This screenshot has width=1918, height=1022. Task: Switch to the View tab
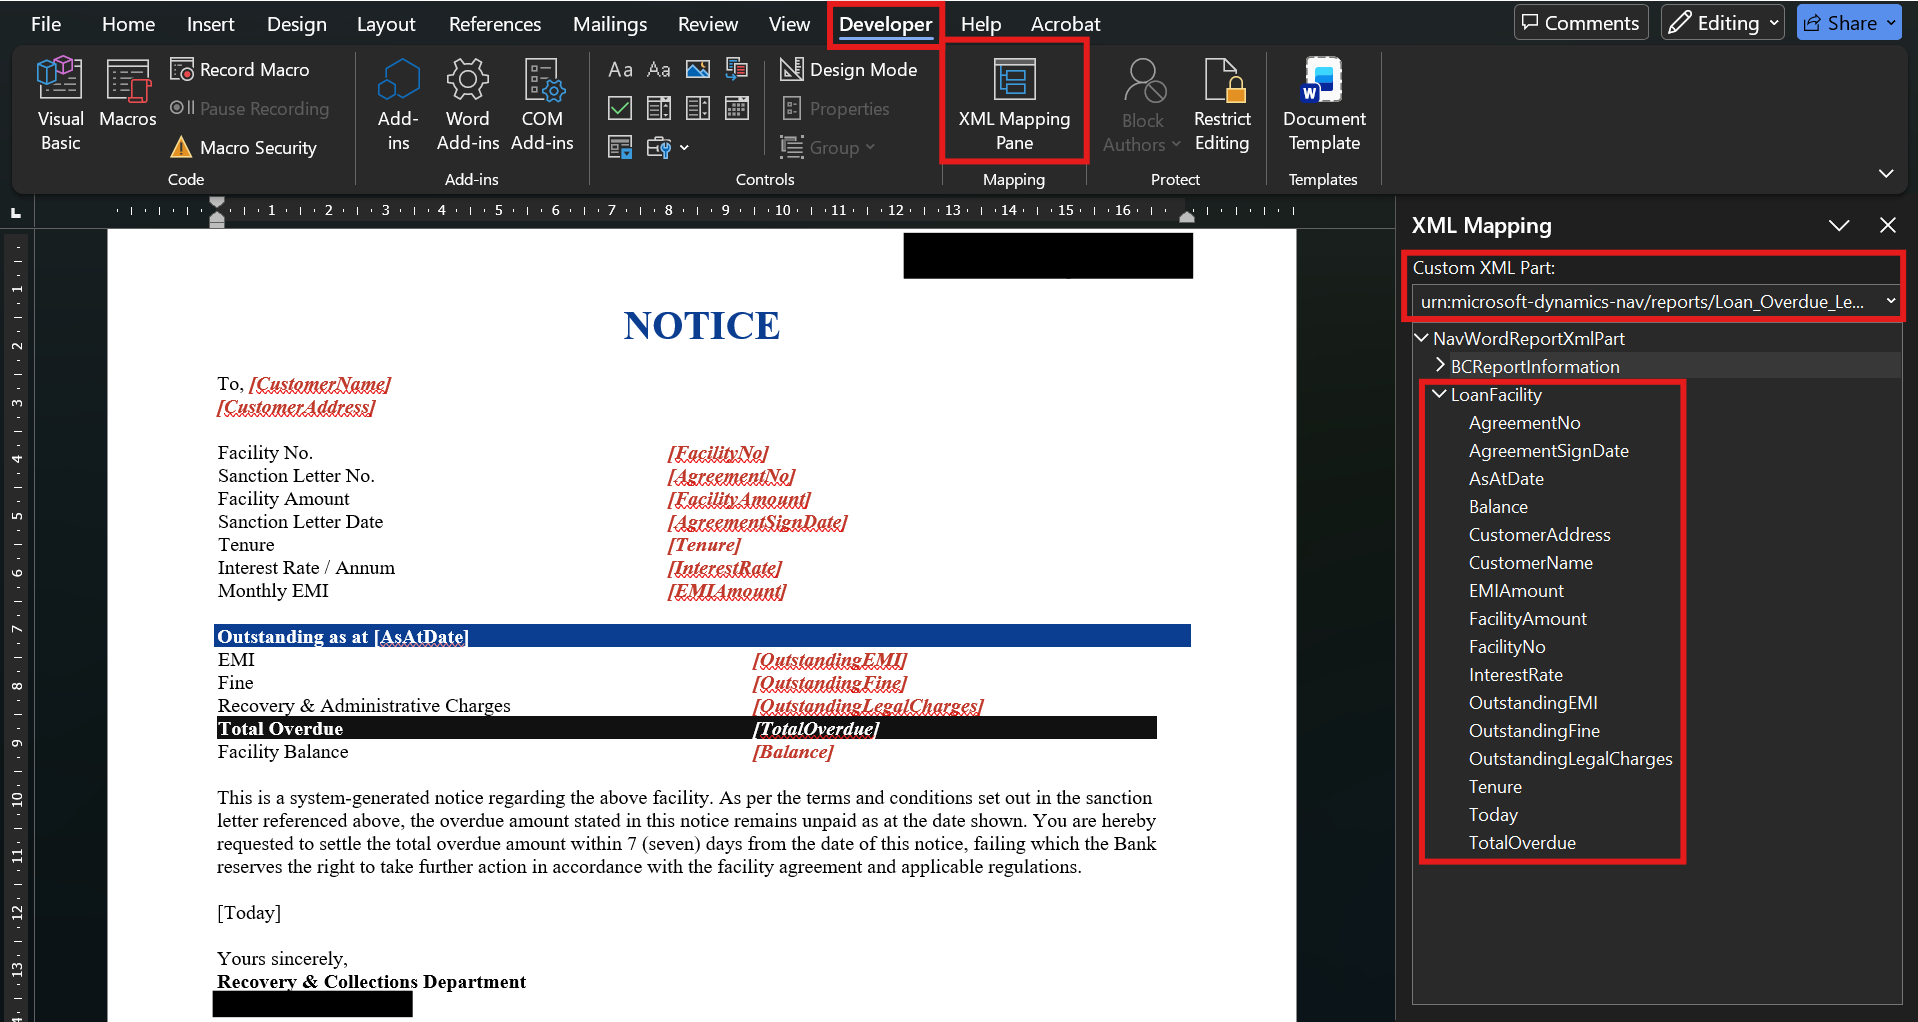click(x=789, y=24)
